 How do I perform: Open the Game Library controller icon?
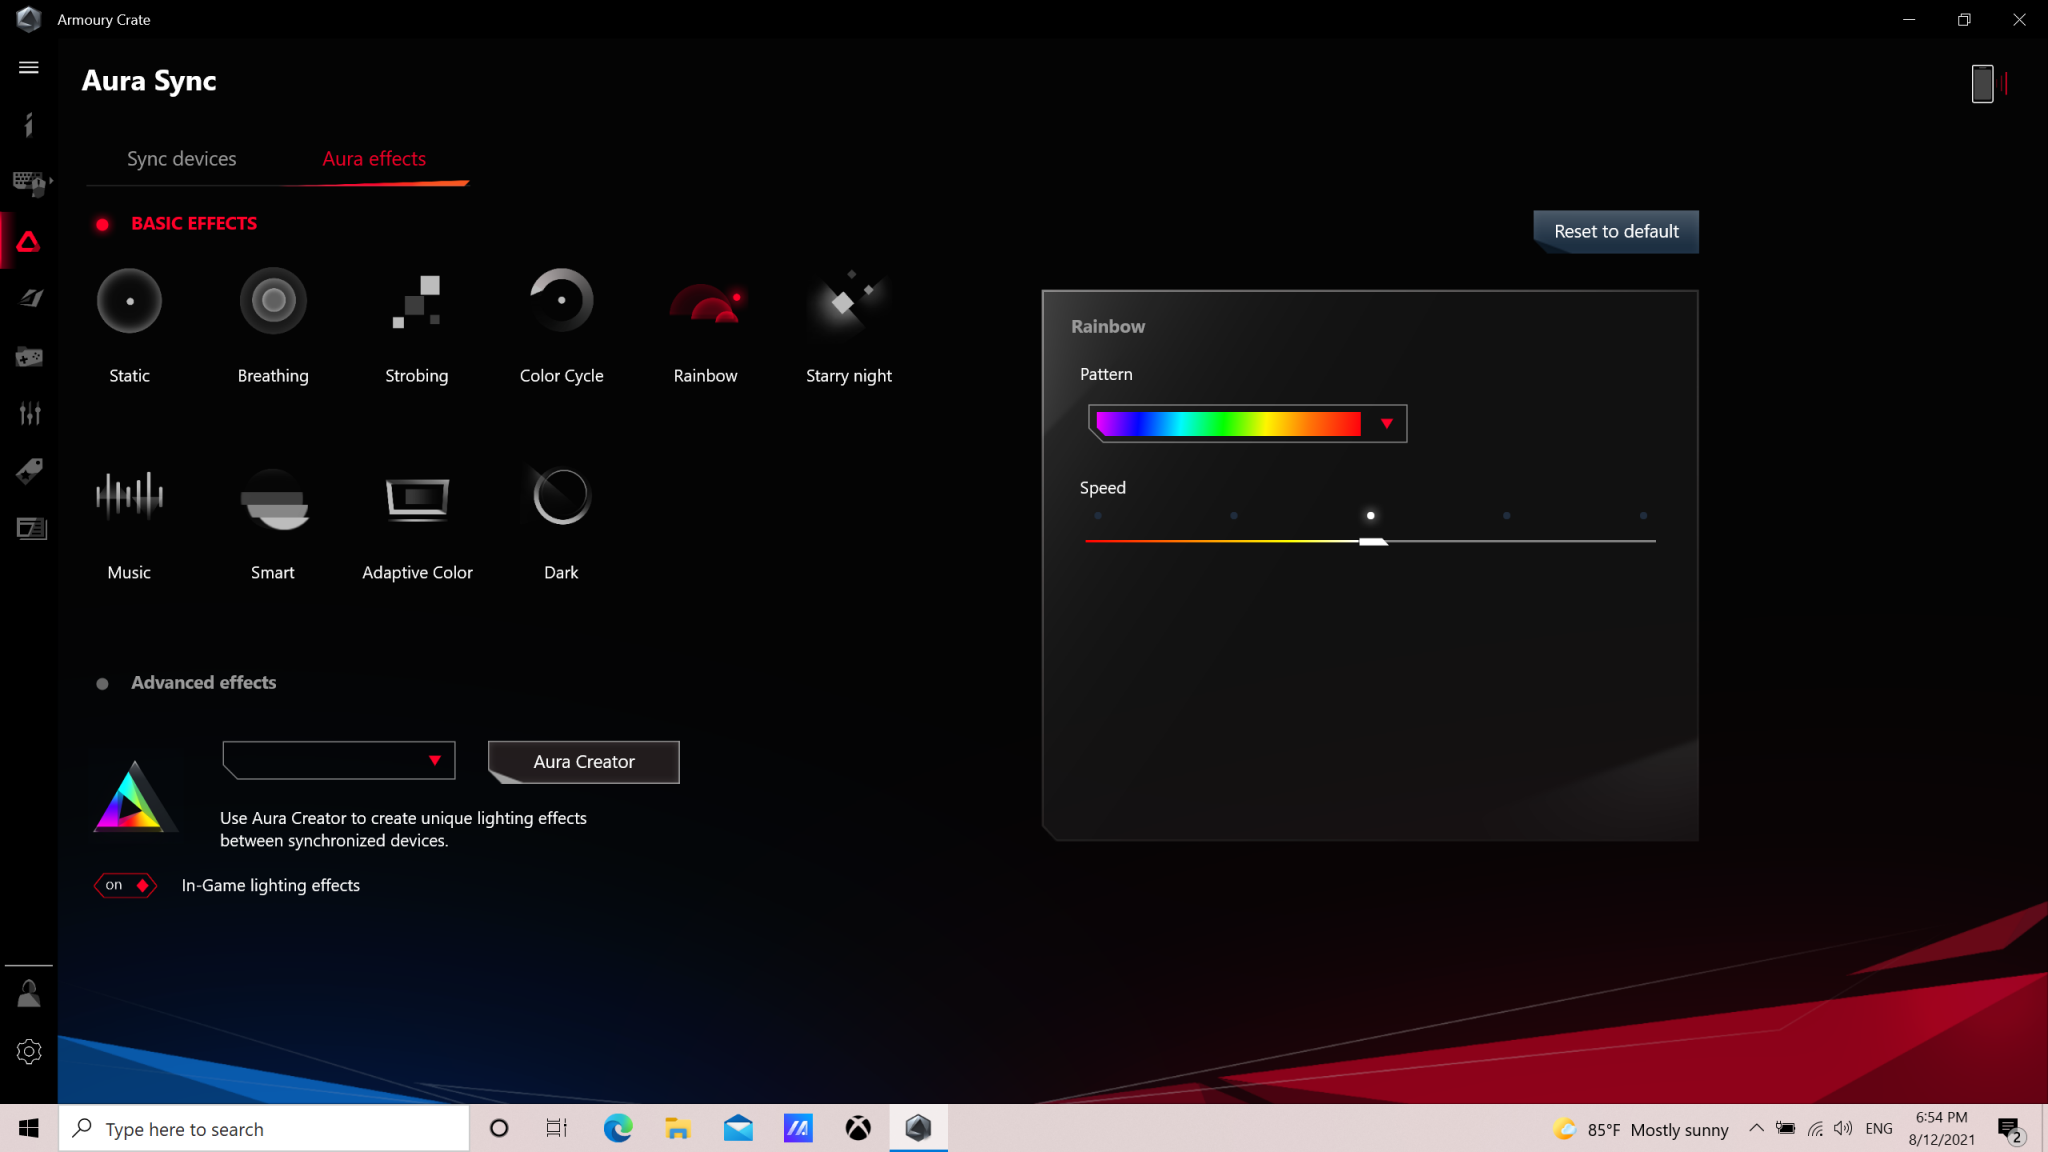[29, 357]
